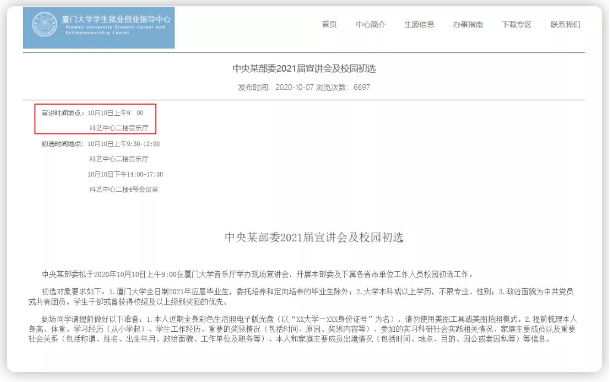Select the 宣讲时间地点 10月10日上午9:00 line
The width and height of the screenshot is (610, 382).
(93, 113)
